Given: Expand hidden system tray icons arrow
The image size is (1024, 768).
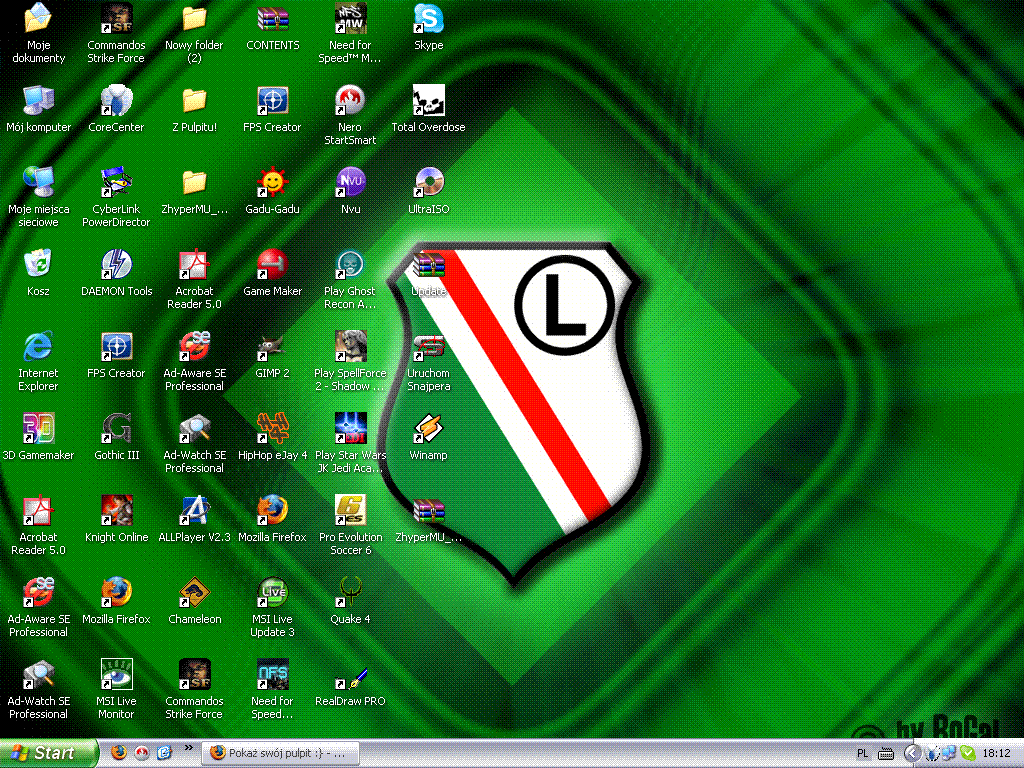Looking at the screenshot, I should pos(911,753).
